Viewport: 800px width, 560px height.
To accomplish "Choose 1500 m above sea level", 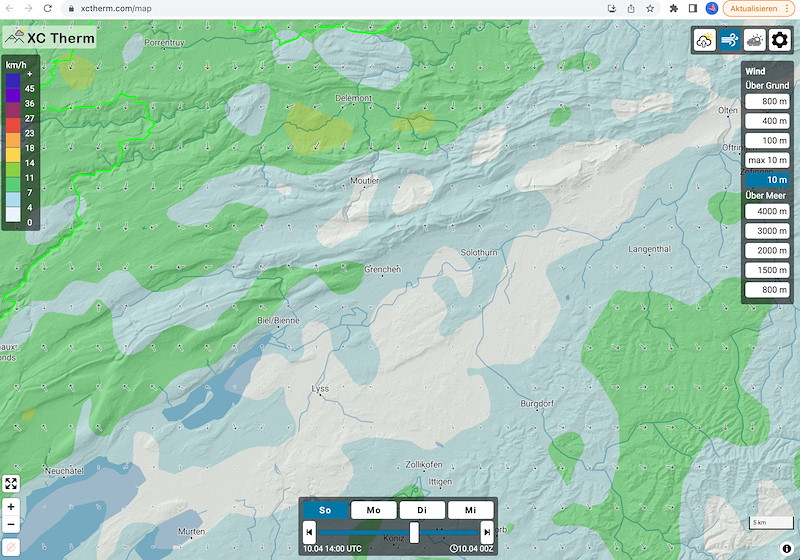I will click(767, 270).
